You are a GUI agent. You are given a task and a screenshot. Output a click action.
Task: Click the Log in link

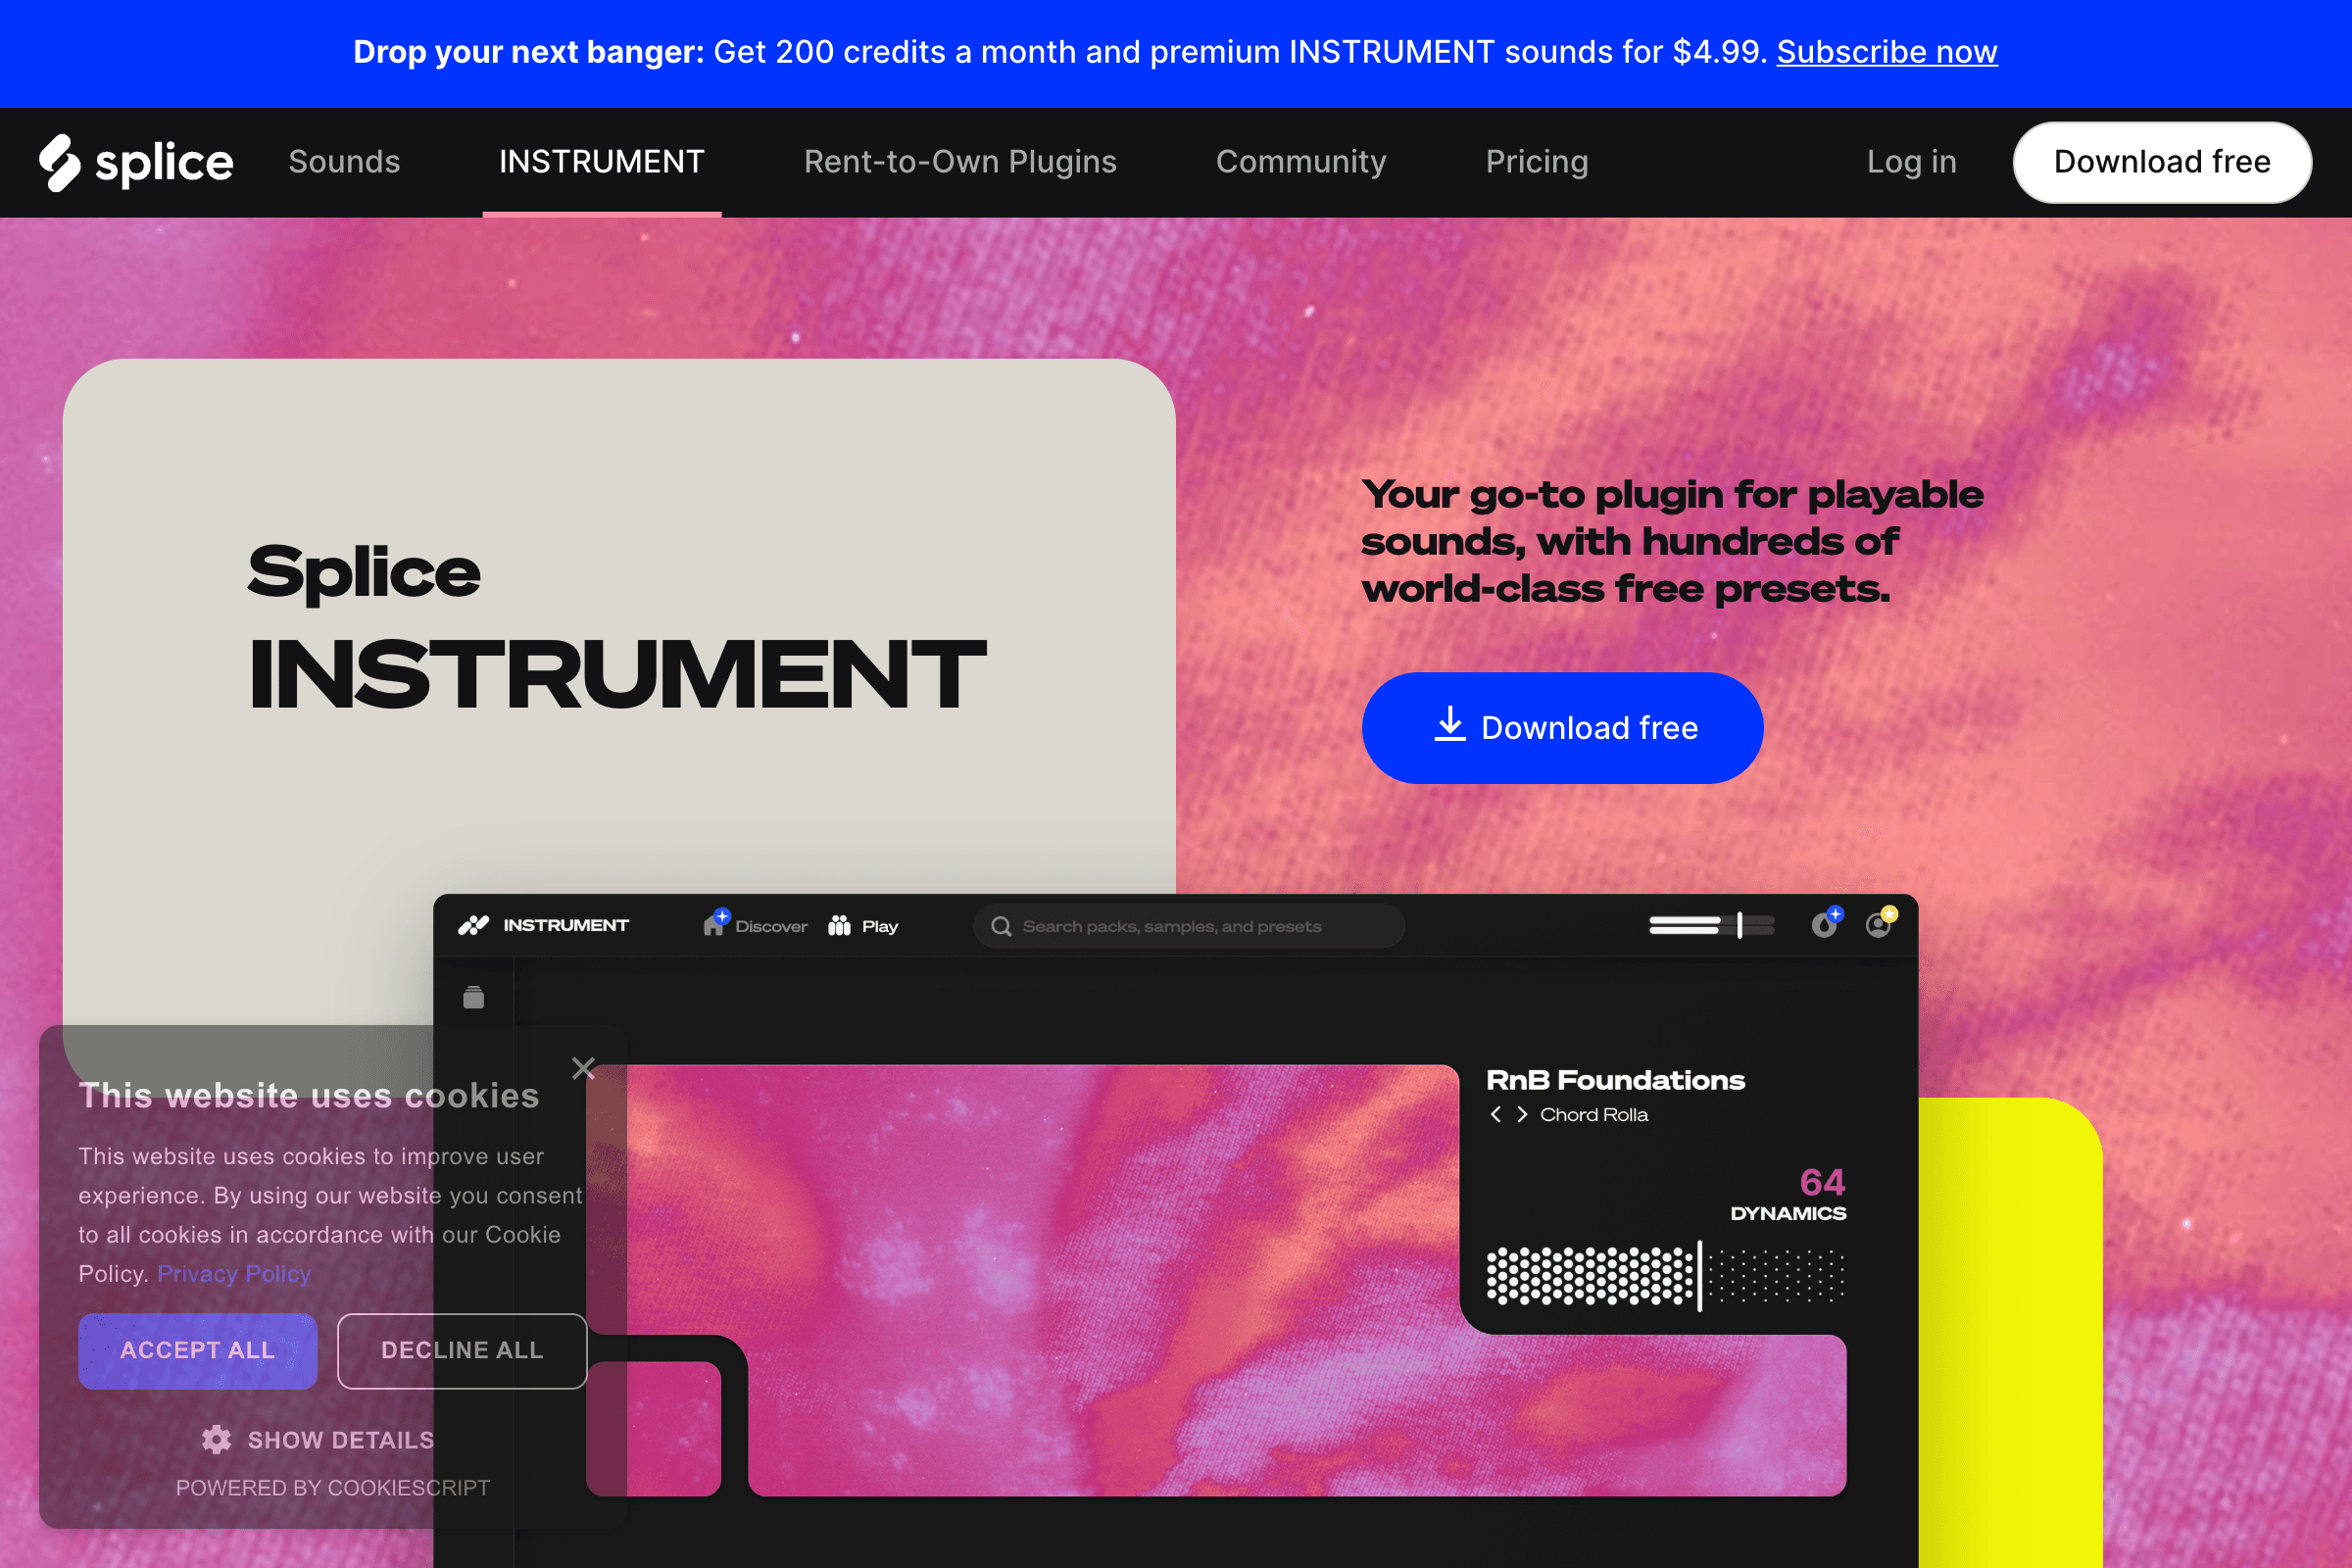[1912, 162]
